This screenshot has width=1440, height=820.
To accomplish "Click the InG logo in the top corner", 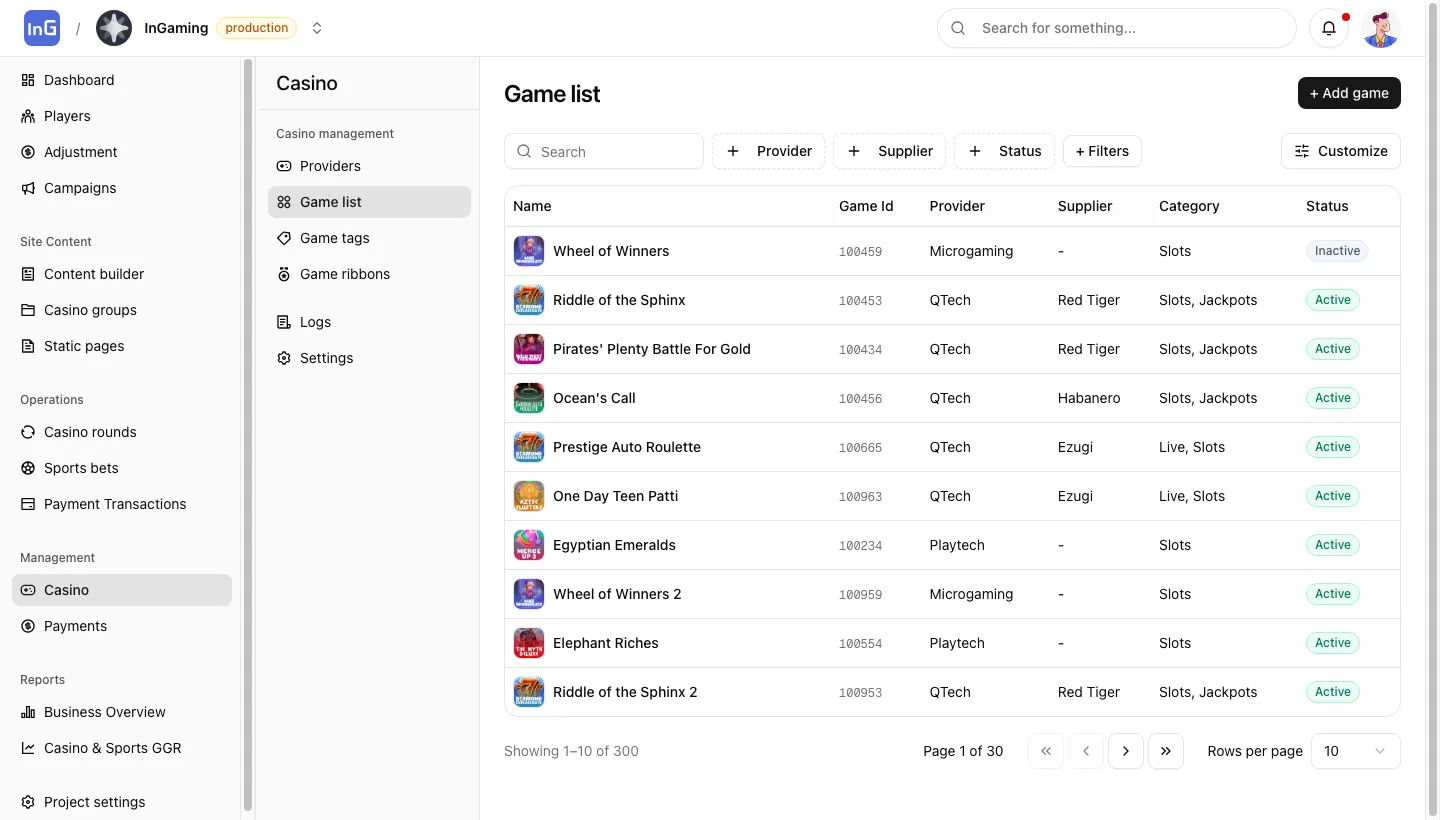I will [x=41, y=27].
